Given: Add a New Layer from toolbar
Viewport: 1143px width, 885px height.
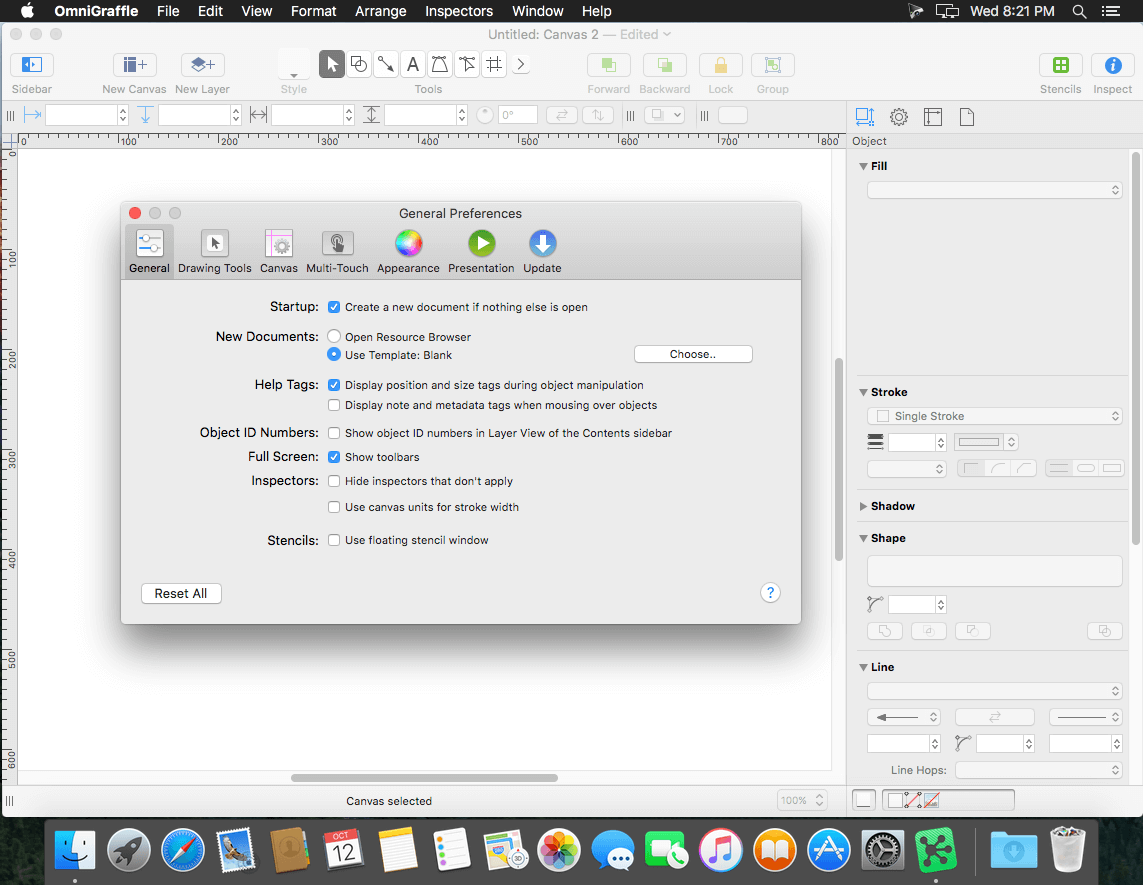Looking at the screenshot, I should 202,65.
